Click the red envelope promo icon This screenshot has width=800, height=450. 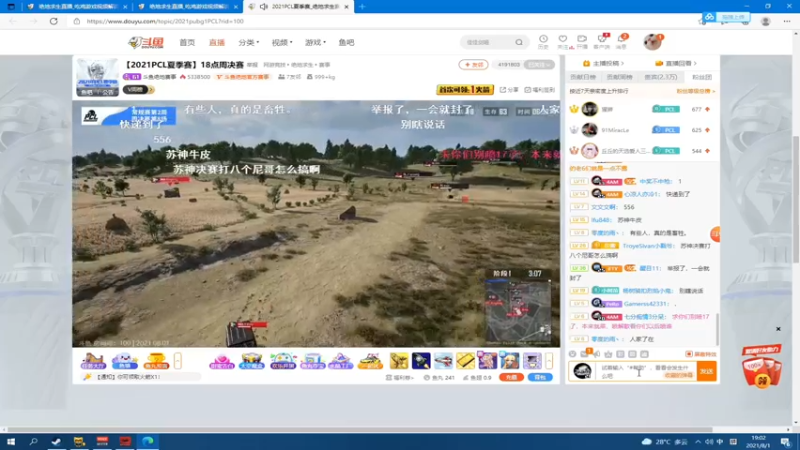point(762,367)
